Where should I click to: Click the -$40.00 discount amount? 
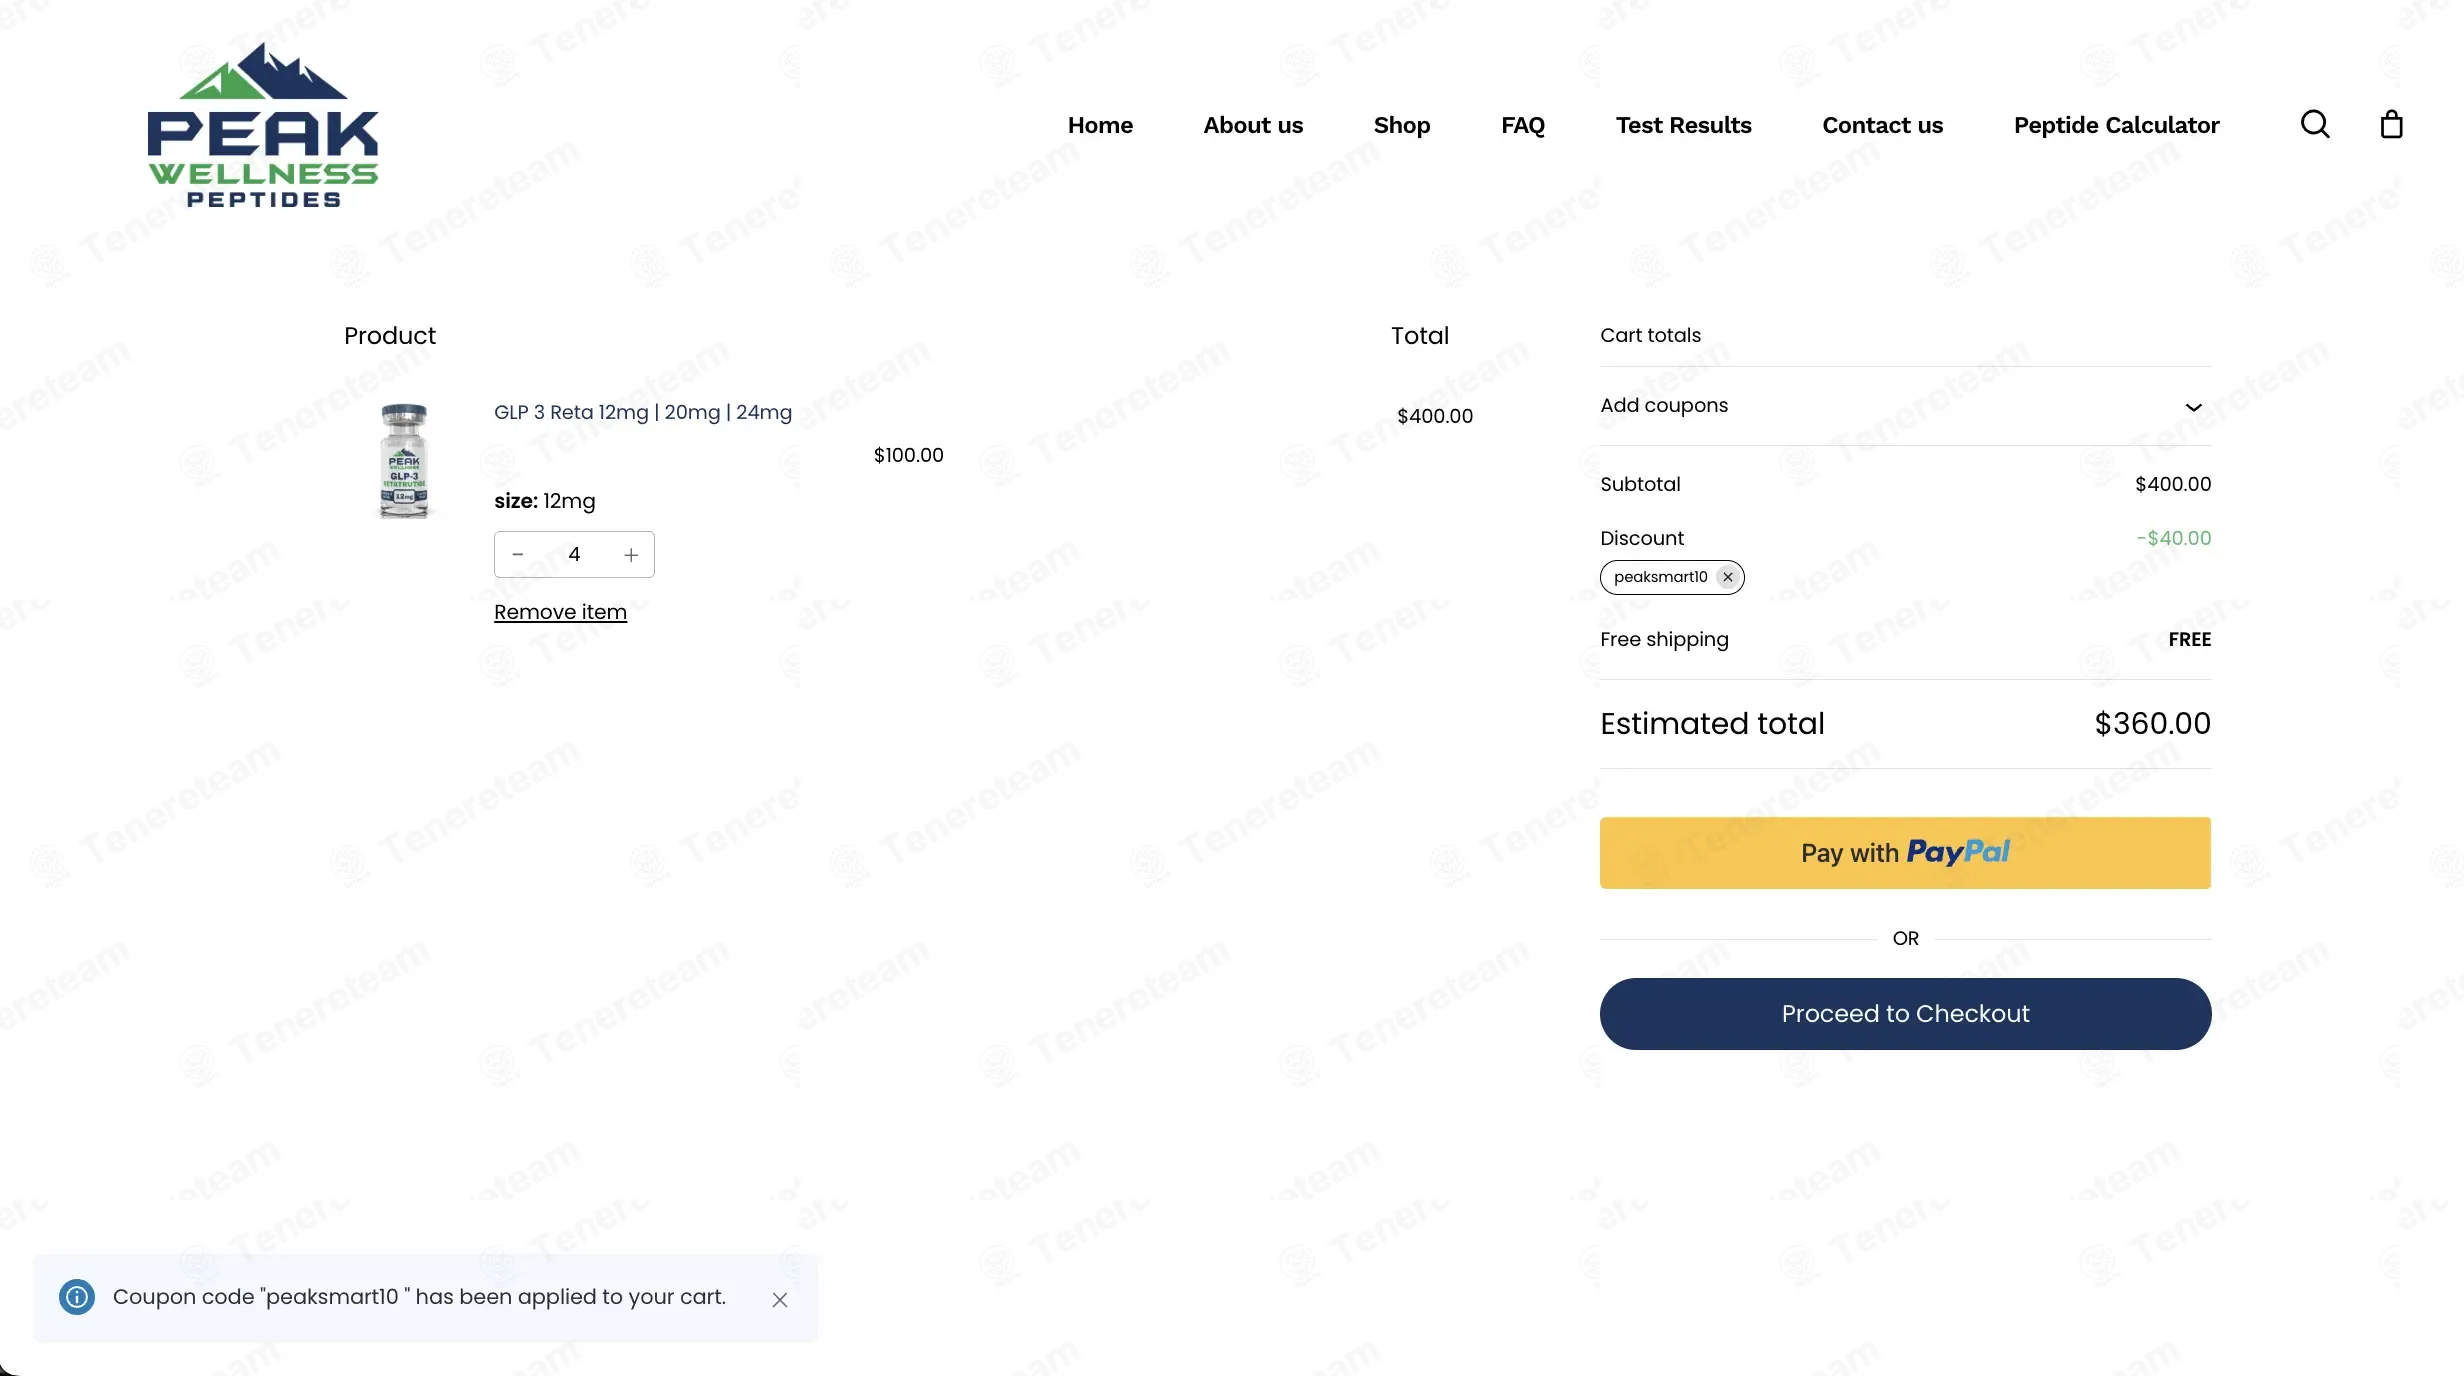2173,538
